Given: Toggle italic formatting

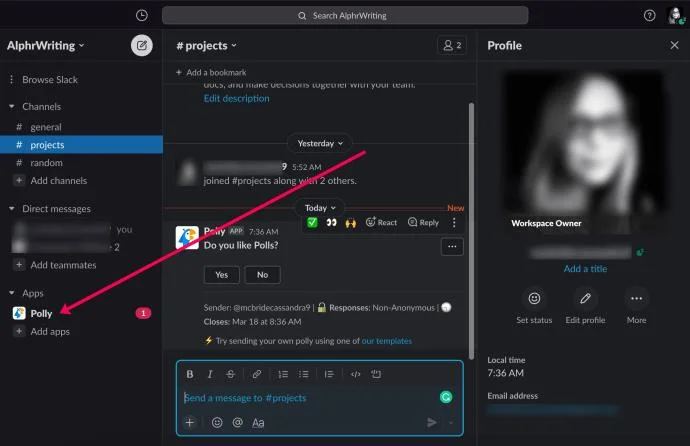Looking at the screenshot, I should 210,374.
